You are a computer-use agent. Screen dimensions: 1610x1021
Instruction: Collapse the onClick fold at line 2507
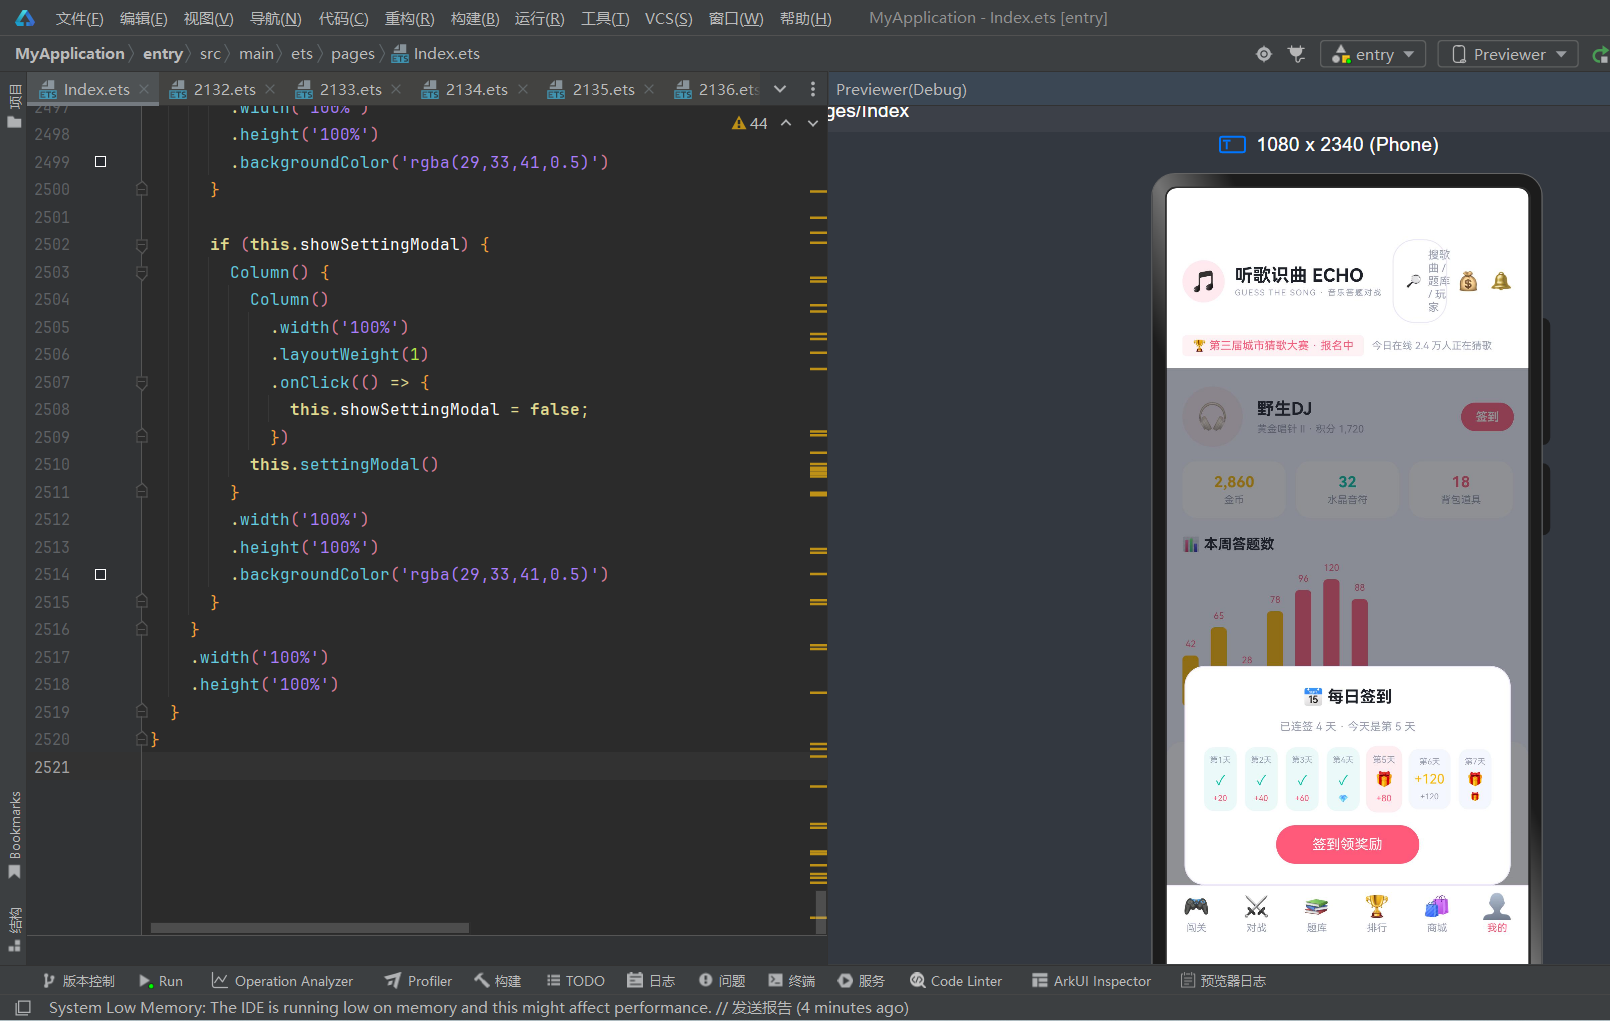click(x=142, y=382)
